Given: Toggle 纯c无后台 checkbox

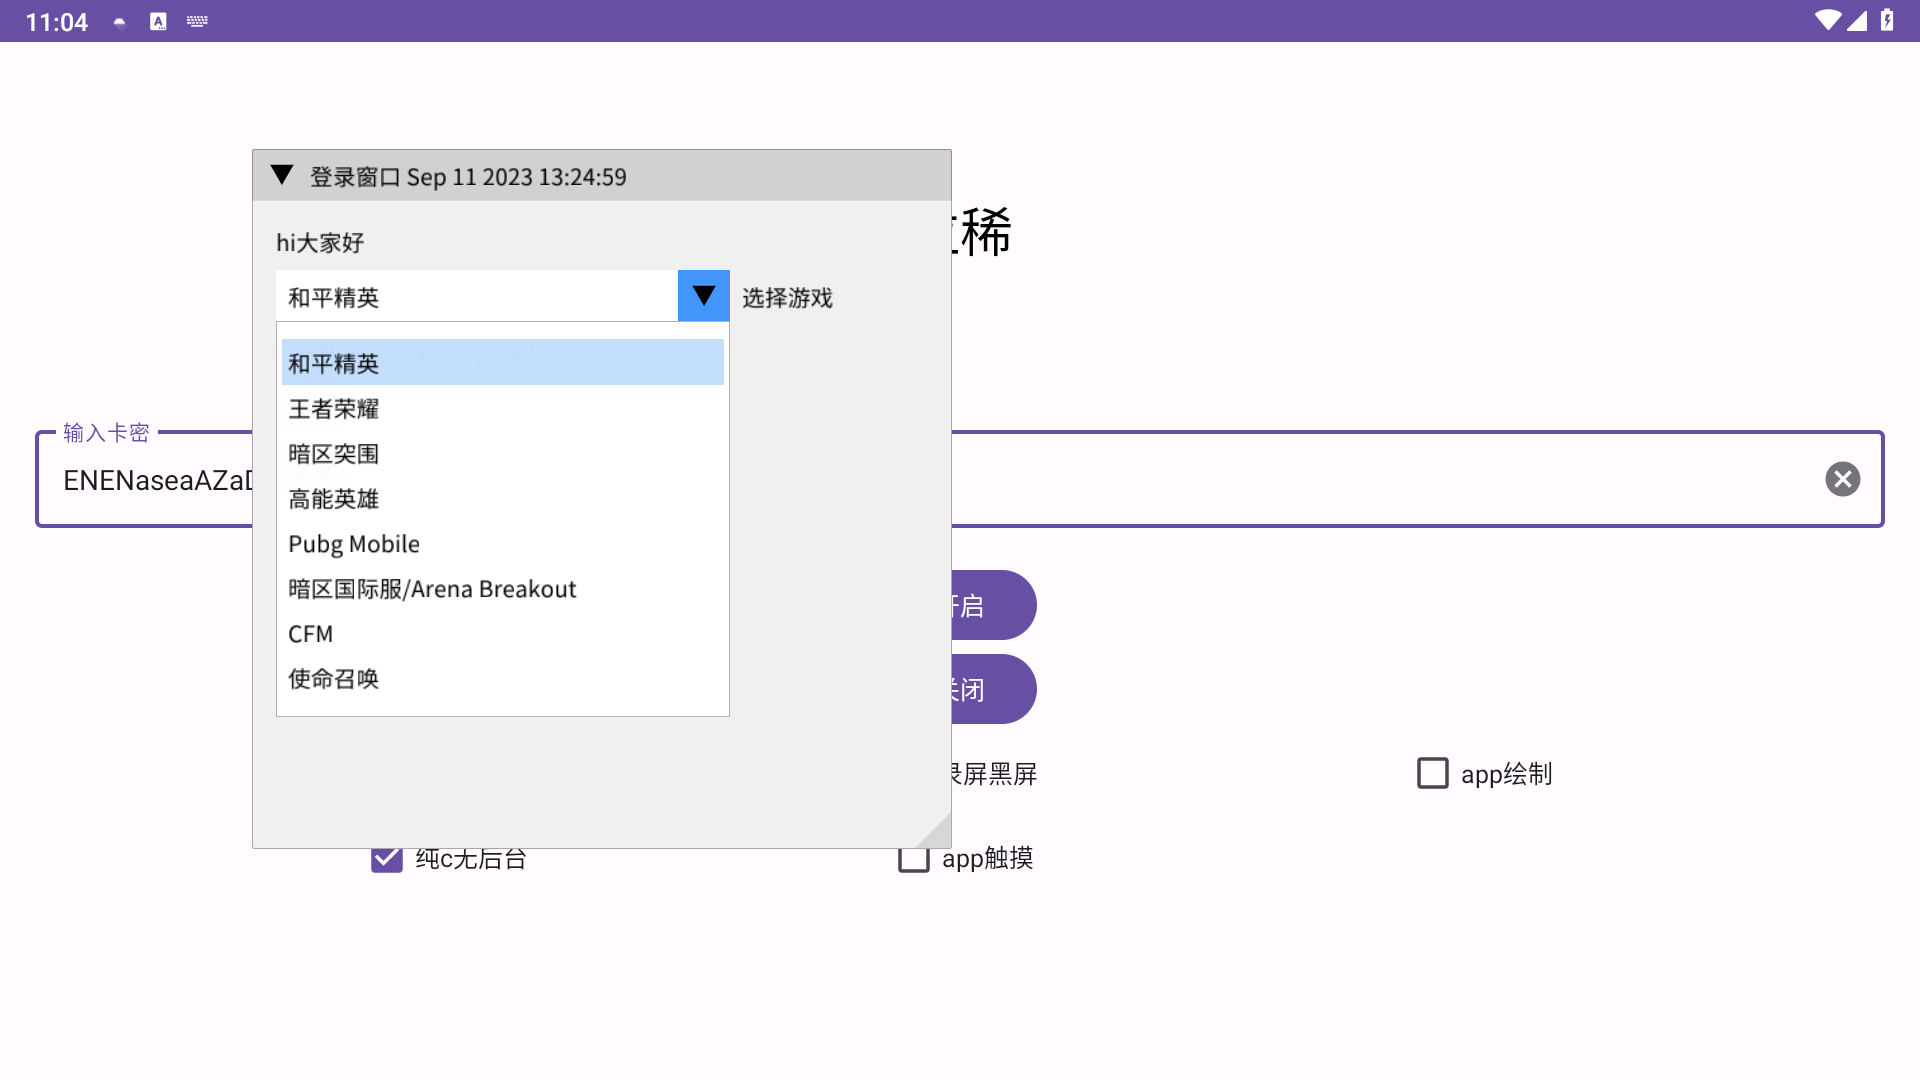Looking at the screenshot, I should pos(384,858).
